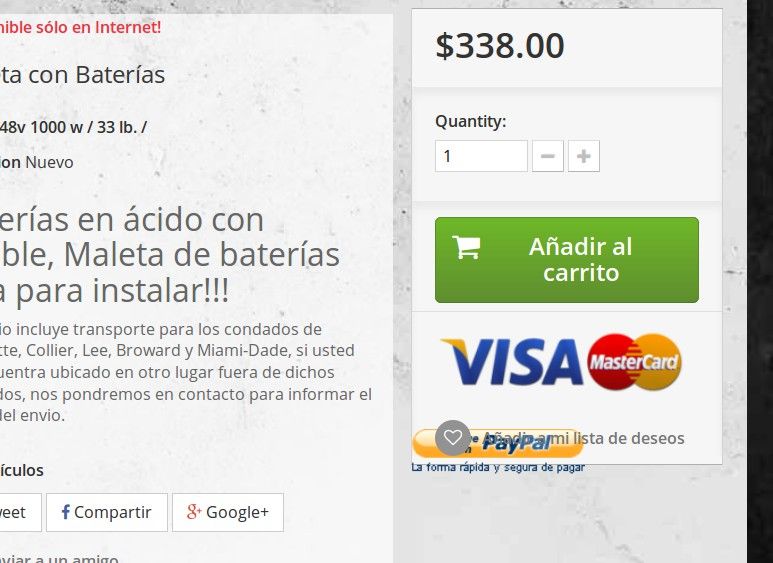Click the heart wishlist icon

(x=453, y=437)
